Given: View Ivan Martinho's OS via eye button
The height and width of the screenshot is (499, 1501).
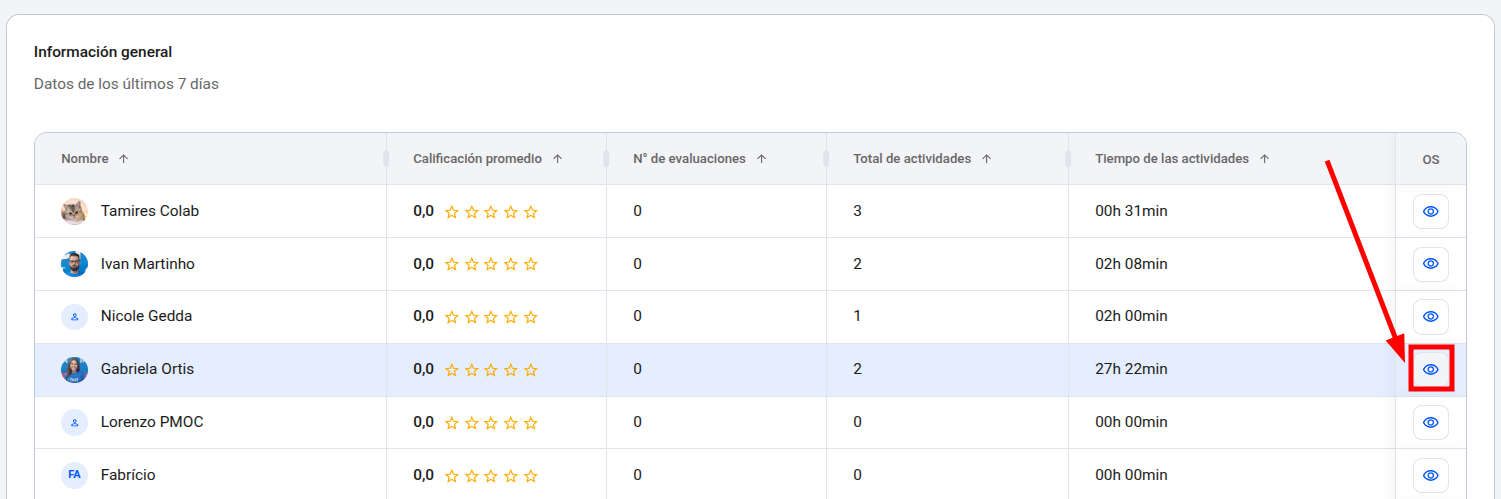Looking at the screenshot, I should pyautogui.click(x=1430, y=264).
